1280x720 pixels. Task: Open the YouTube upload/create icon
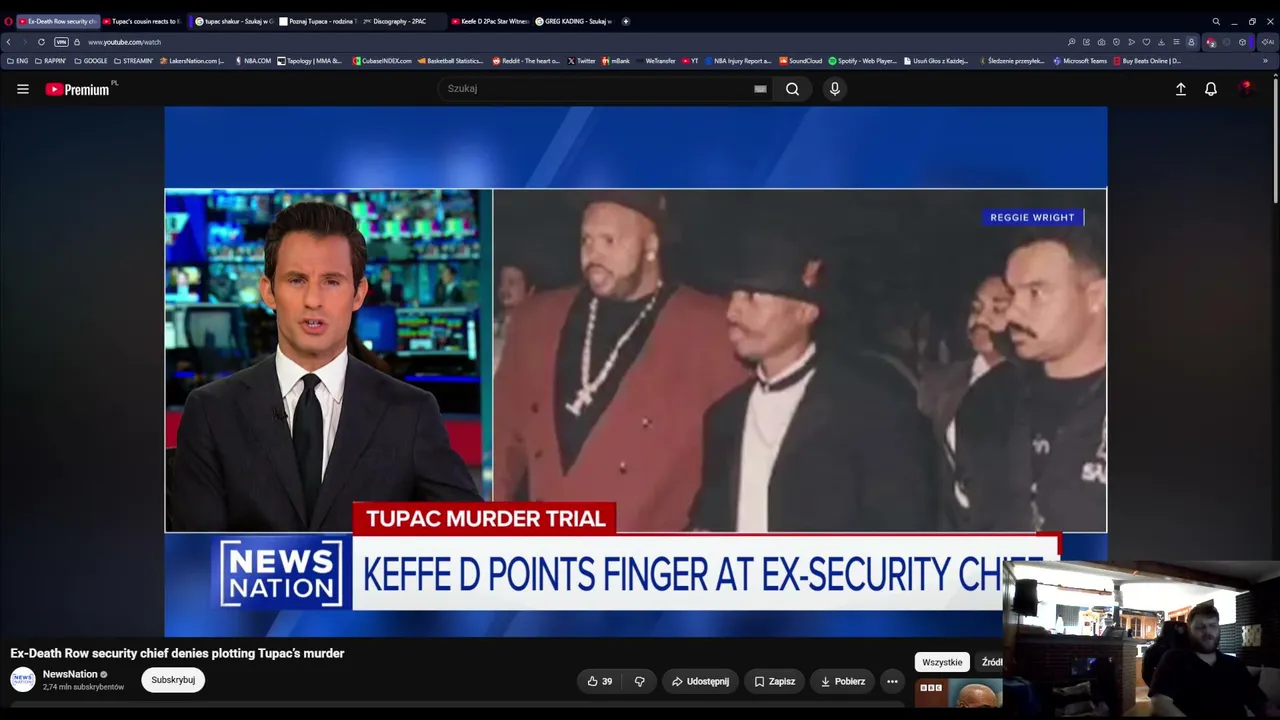click(1180, 89)
